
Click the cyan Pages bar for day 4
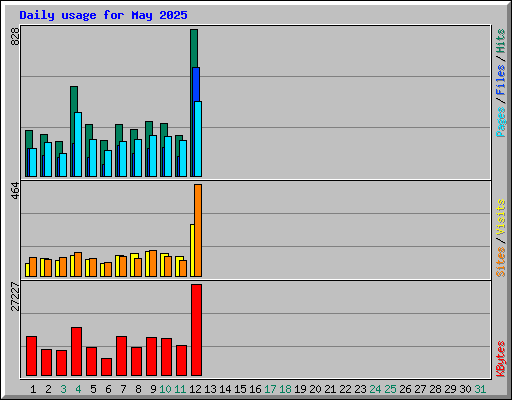click(x=78, y=145)
